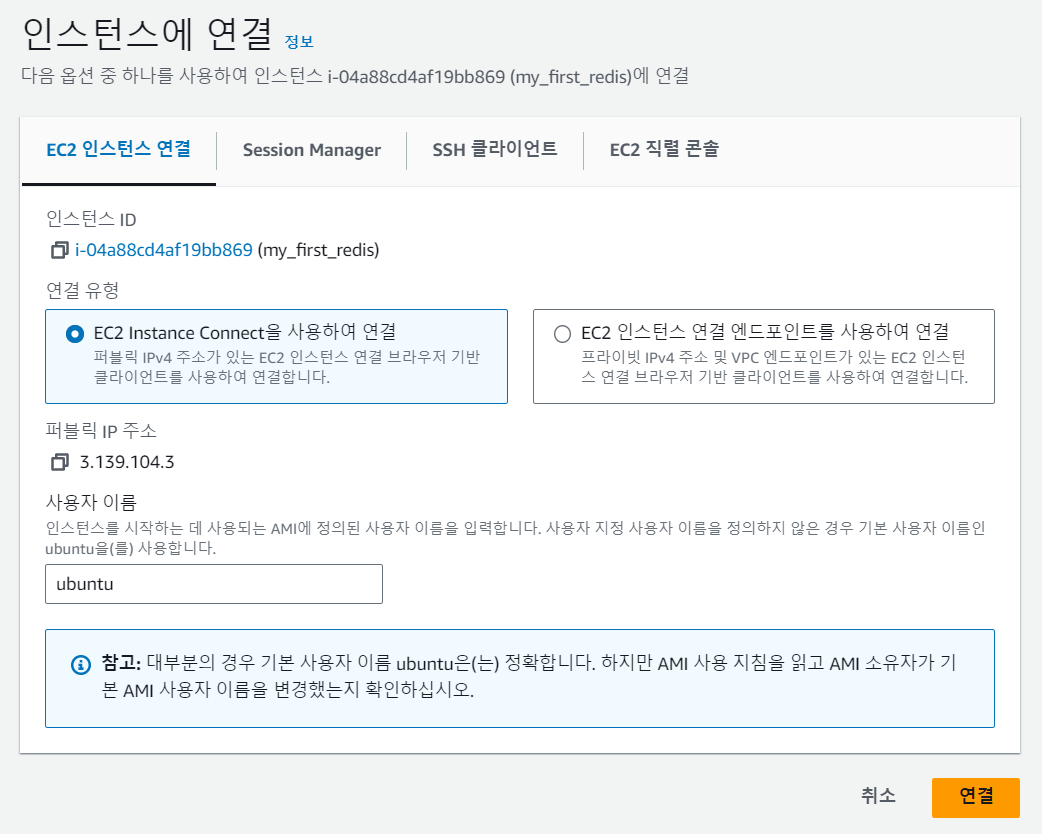The height and width of the screenshot is (834, 1042).
Task: Select EC2 인스턴스 연결 엔드포인트 radio option
Action: point(562,334)
